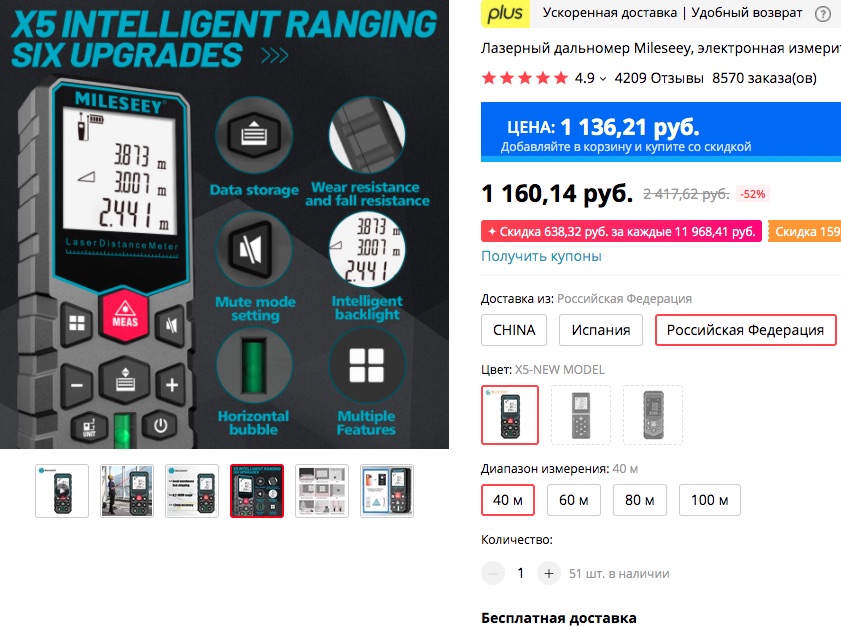Decrease quantity with the minus button
This screenshot has width=841, height=627.
coord(493,573)
